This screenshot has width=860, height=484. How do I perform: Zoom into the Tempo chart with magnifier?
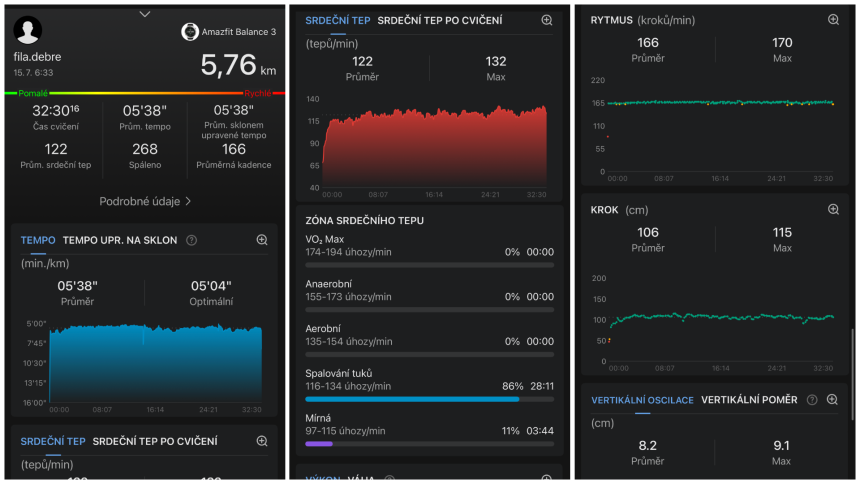[x=262, y=240]
